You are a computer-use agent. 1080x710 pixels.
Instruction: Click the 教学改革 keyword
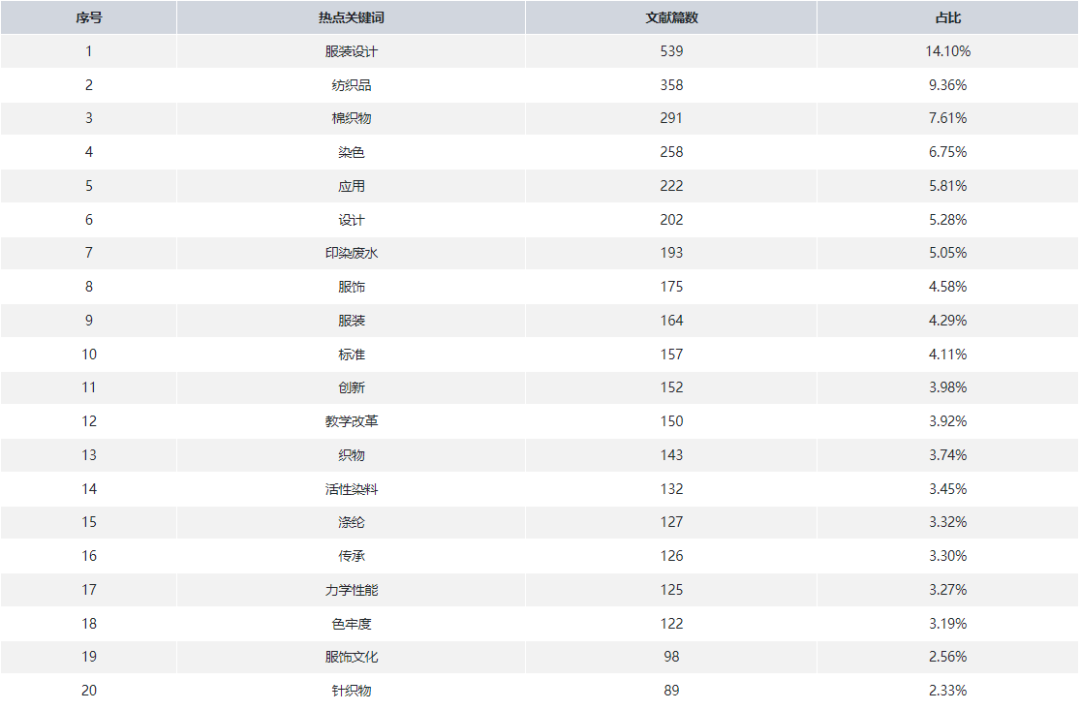click(x=351, y=421)
